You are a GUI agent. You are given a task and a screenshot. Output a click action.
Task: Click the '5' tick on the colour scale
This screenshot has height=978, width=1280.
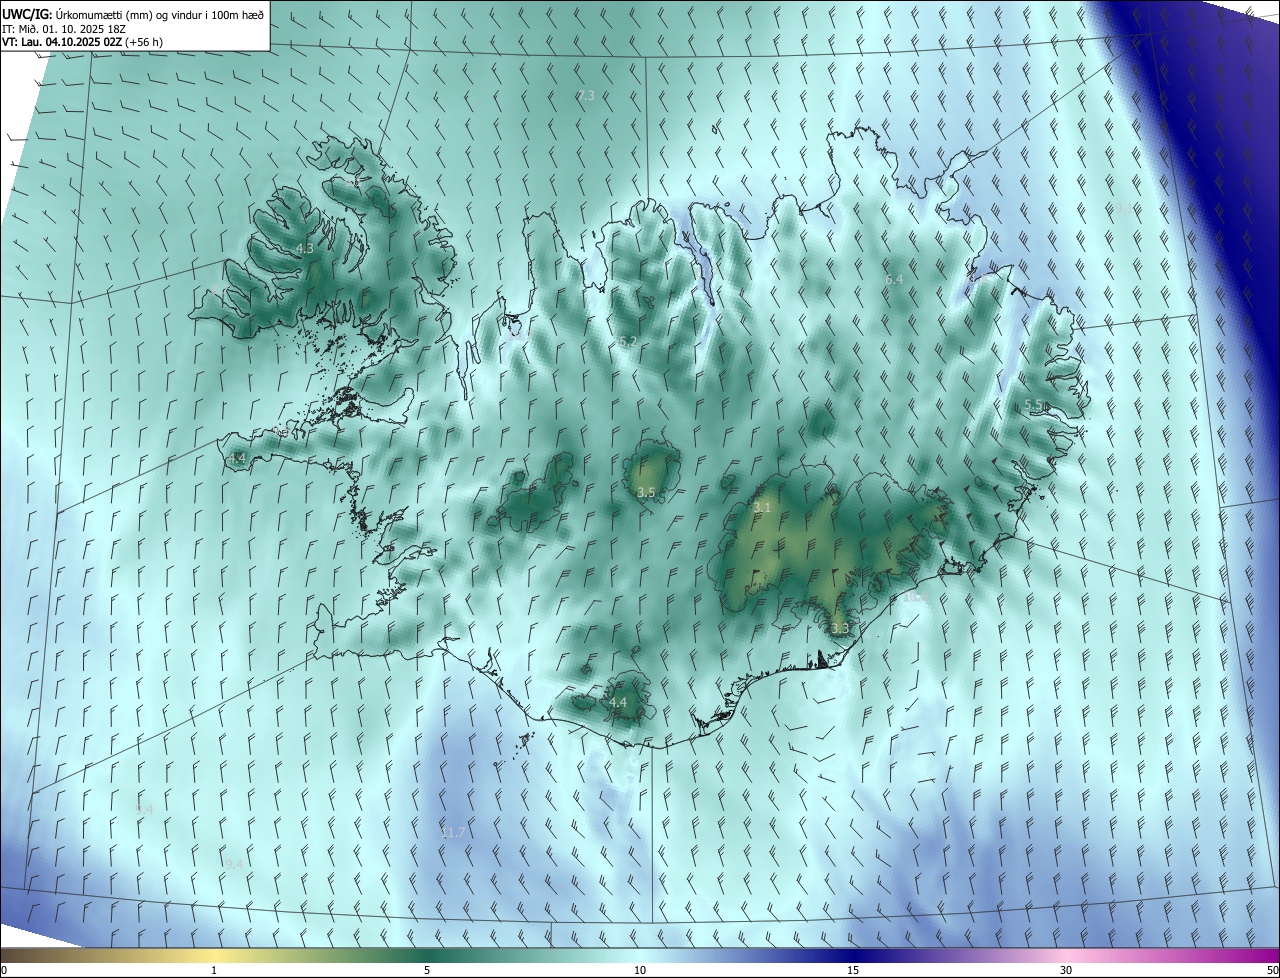tap(427, 971)
